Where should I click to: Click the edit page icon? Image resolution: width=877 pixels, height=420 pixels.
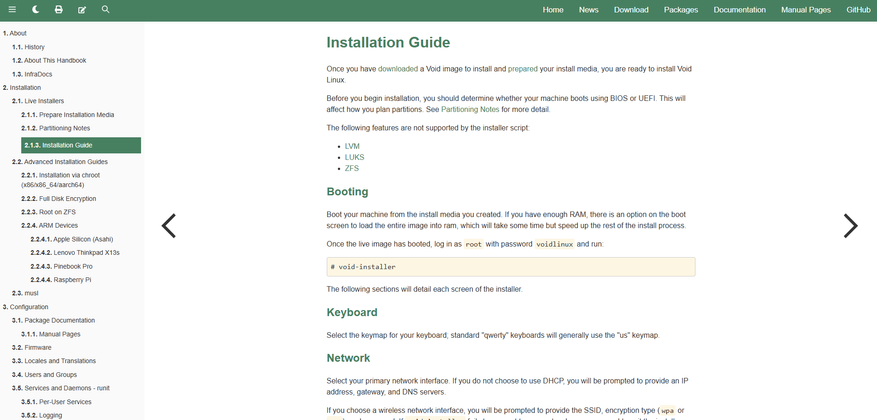pos(82,9)
